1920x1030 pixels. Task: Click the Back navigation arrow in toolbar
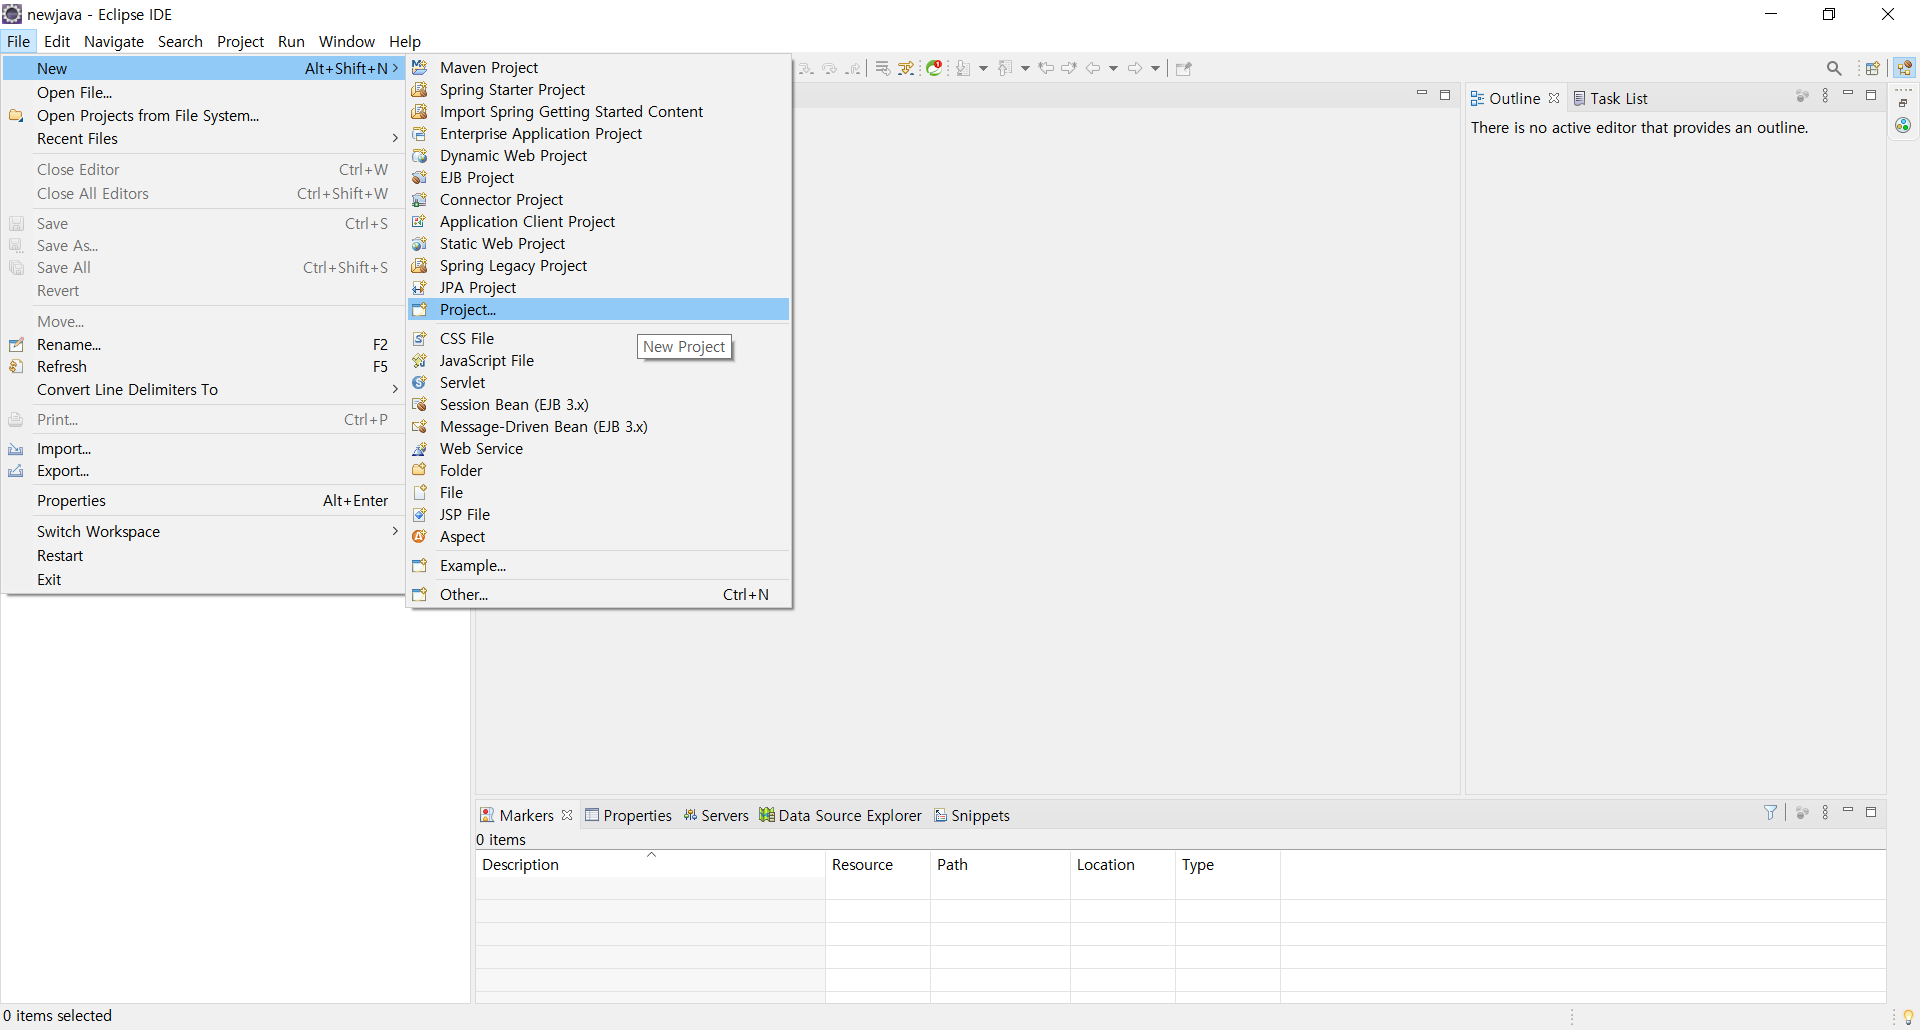pyautogui.click(x=1093, y=68)
